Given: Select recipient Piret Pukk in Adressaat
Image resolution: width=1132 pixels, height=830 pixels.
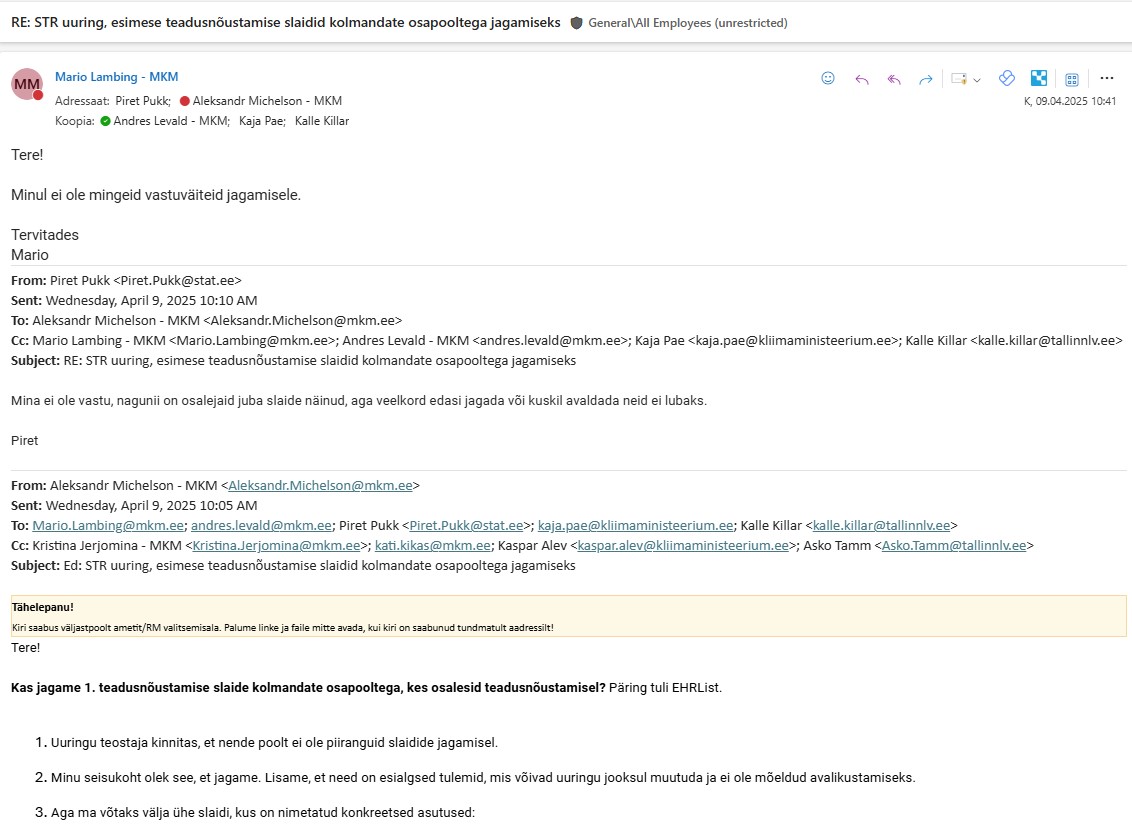Looking at the screenshot, I should (143, 101).
